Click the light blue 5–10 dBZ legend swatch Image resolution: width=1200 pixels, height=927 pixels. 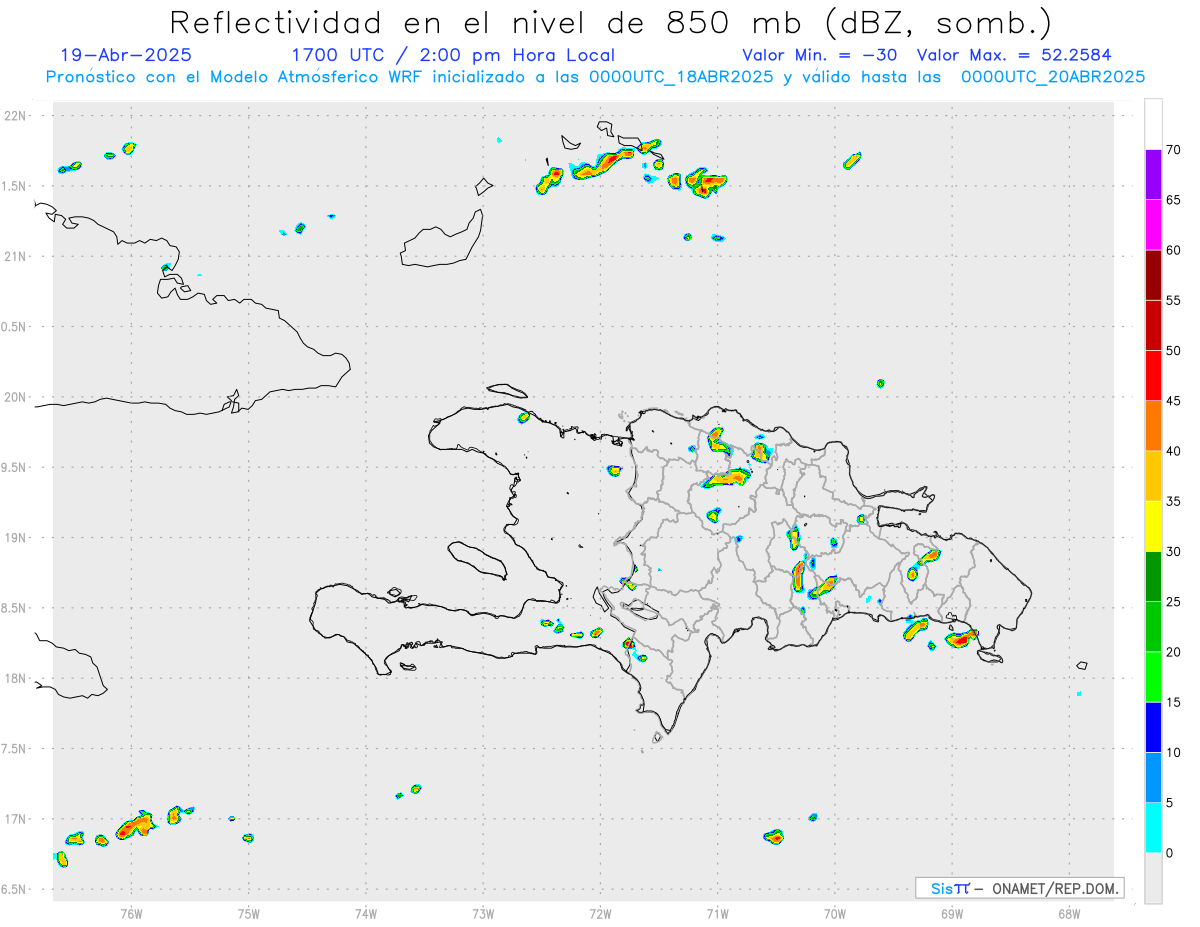(1153, 778)
